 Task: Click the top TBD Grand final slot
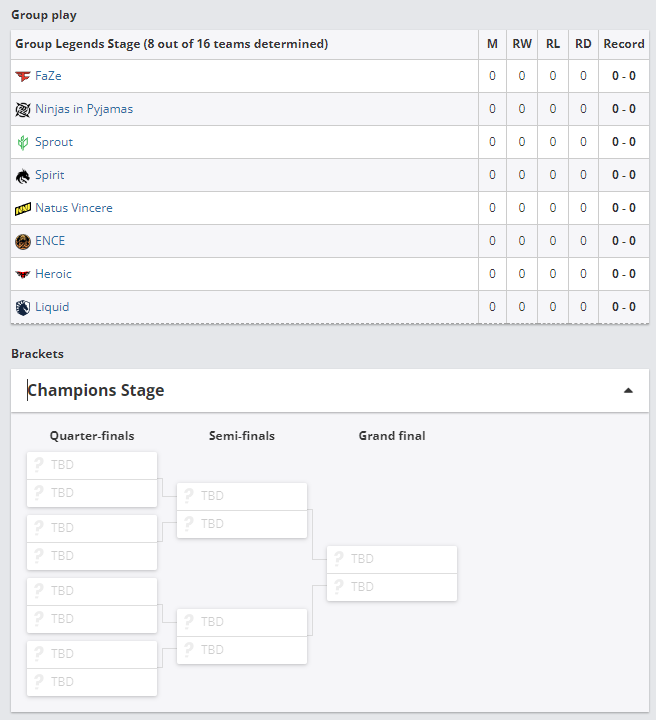click(x=392, y=559)
